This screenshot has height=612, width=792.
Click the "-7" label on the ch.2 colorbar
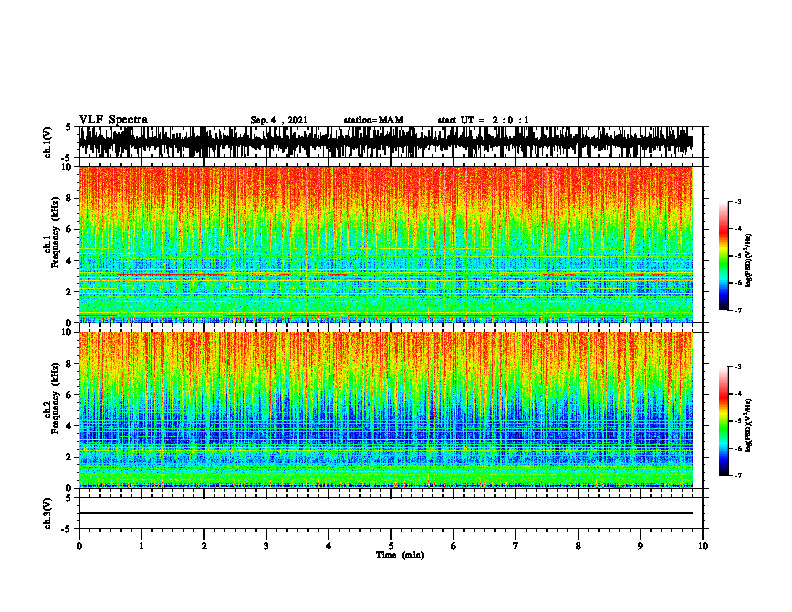click(x=737, y=475)
